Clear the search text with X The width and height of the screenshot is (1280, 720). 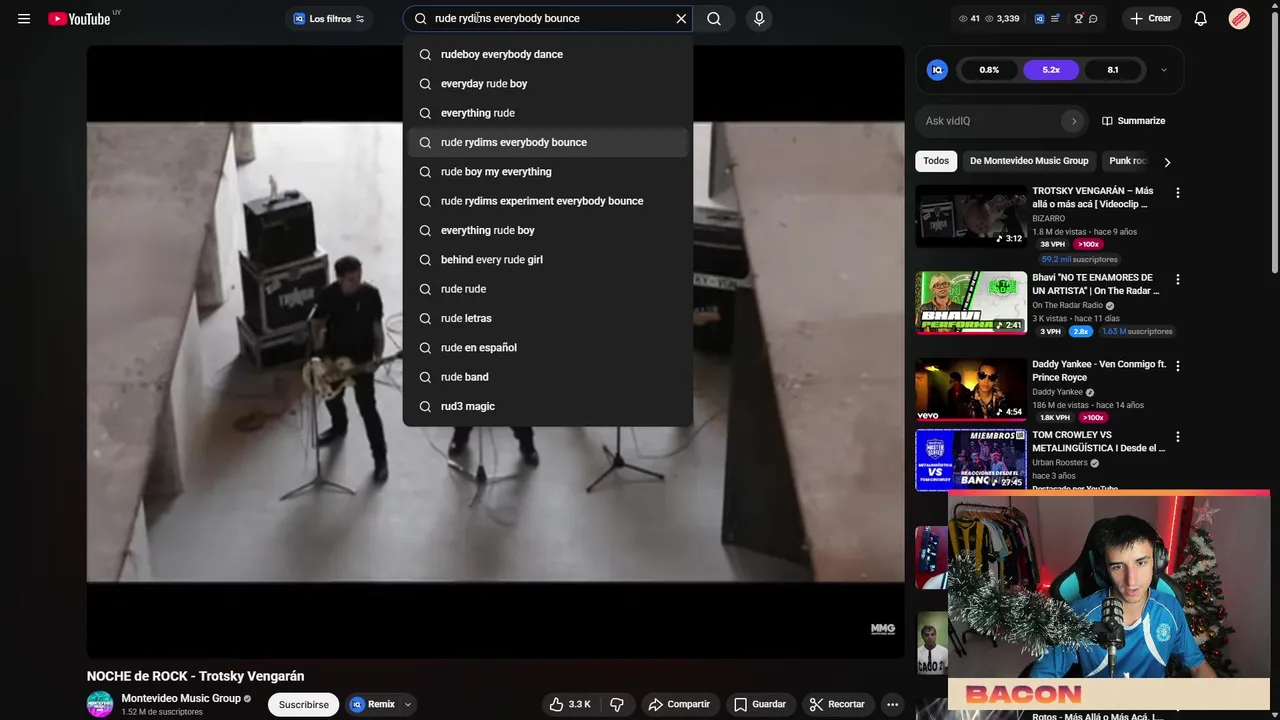681,19
